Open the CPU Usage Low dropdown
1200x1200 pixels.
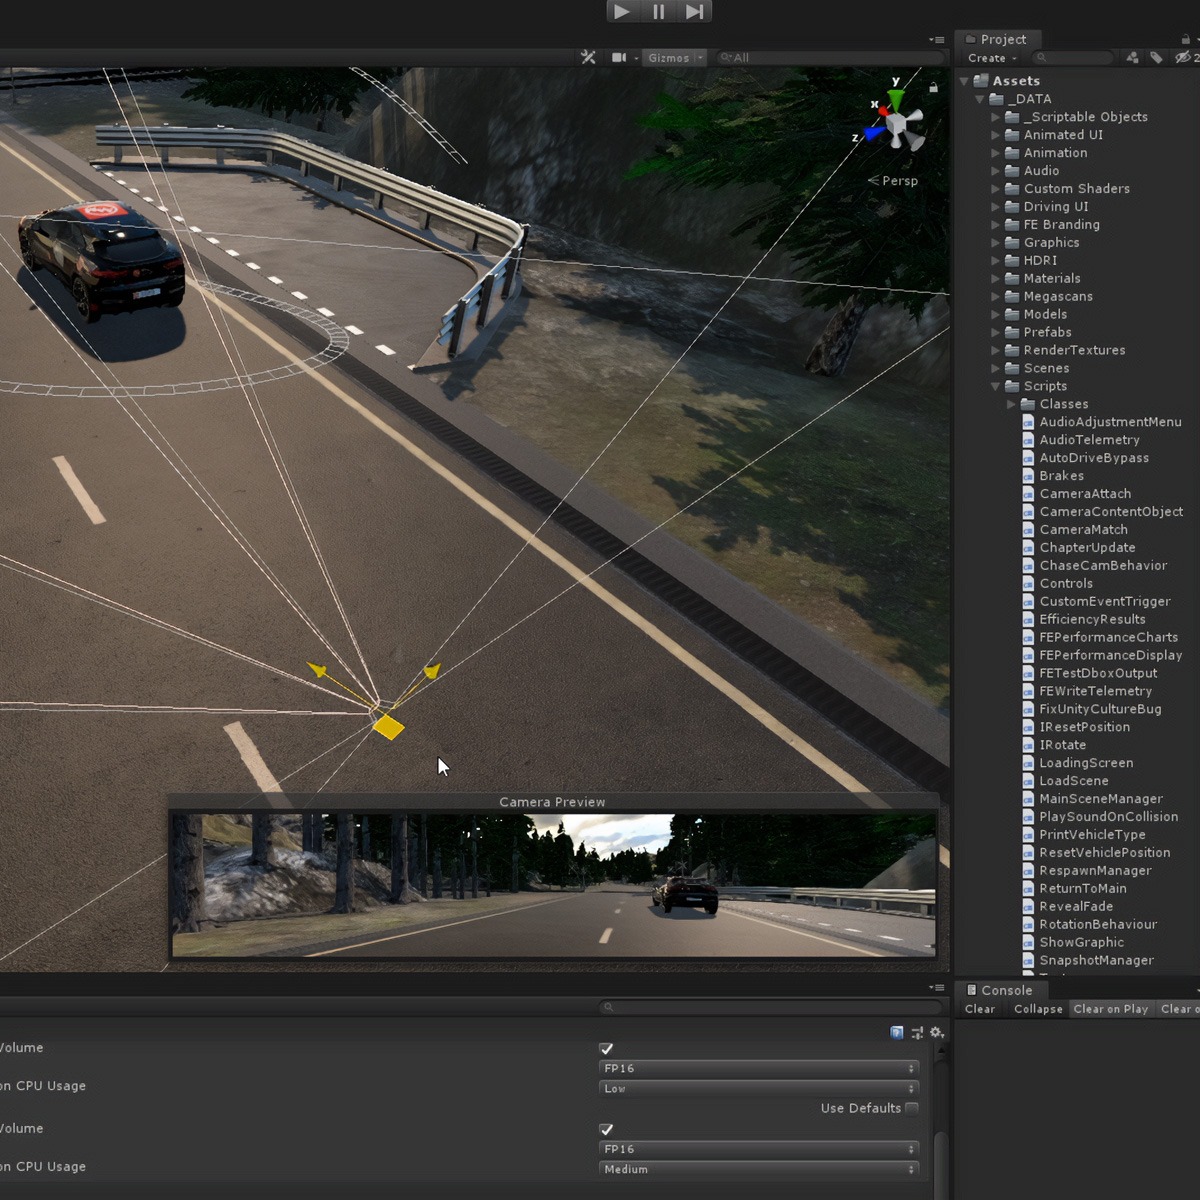coord(758,1088)
